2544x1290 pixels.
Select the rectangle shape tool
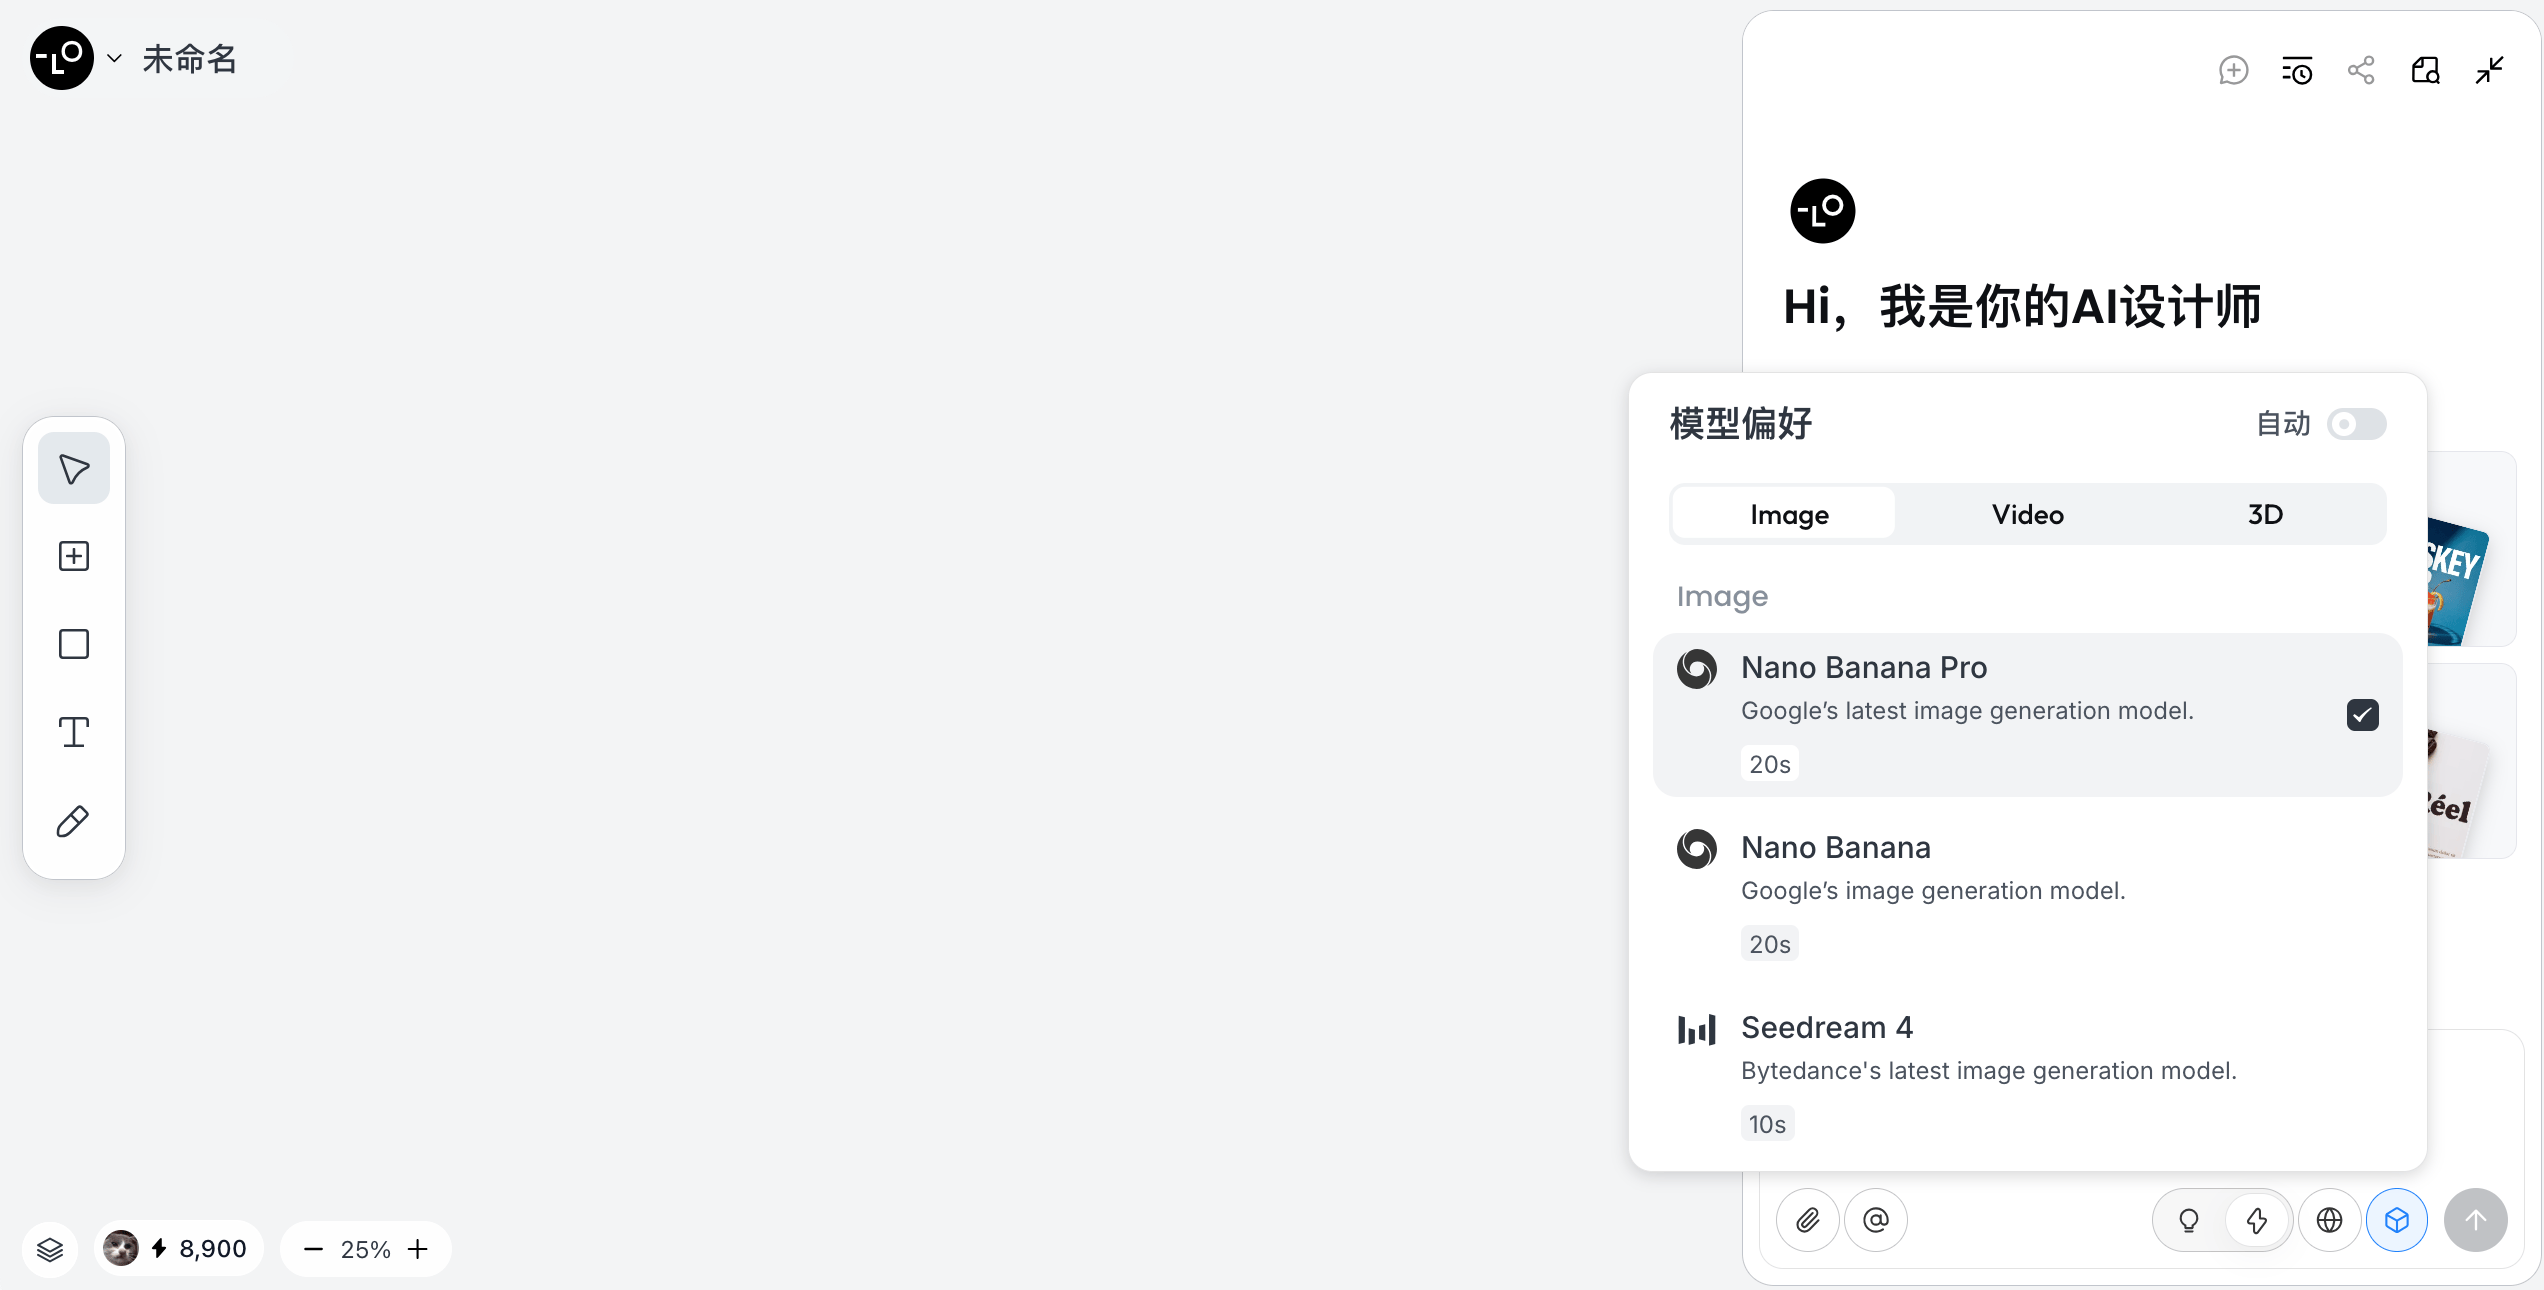tap(74, 644)
